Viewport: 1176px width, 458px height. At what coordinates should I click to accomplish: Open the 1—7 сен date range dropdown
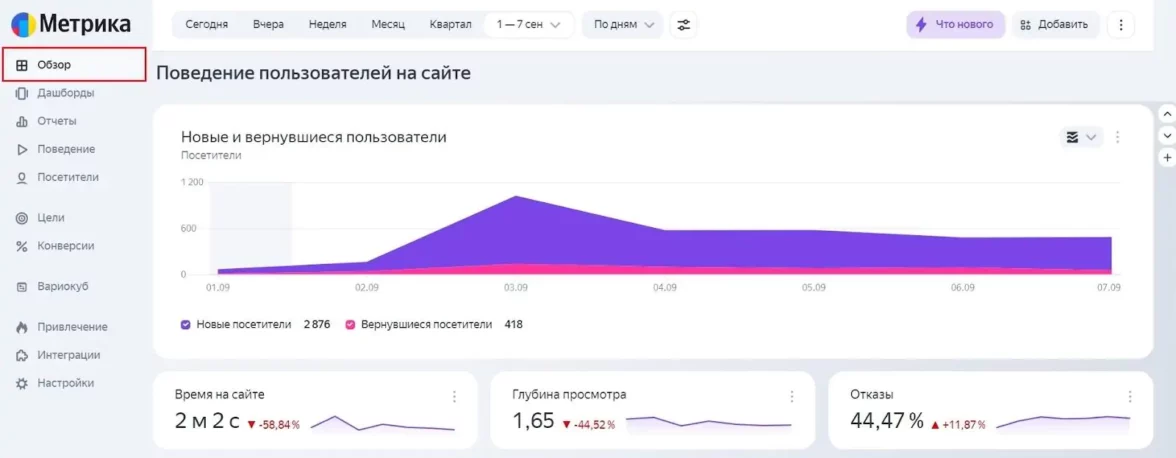[529, 24]
